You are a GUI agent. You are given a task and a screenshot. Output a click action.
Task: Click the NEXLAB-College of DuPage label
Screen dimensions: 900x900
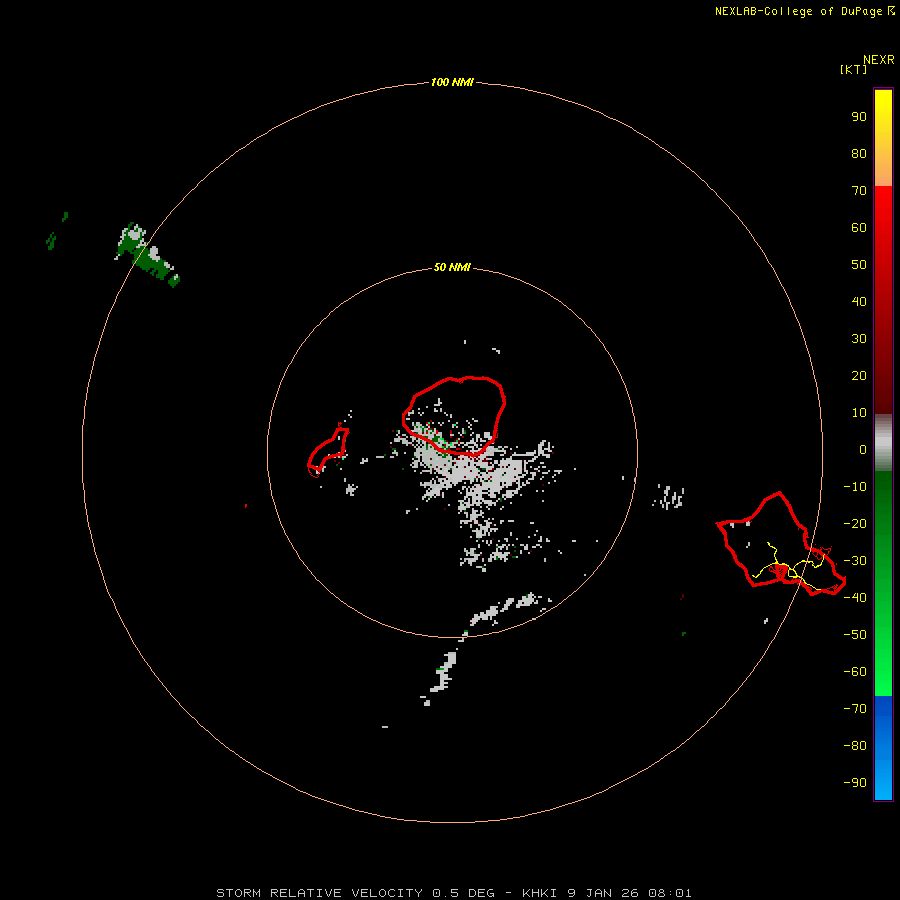(x=798, y=11)
